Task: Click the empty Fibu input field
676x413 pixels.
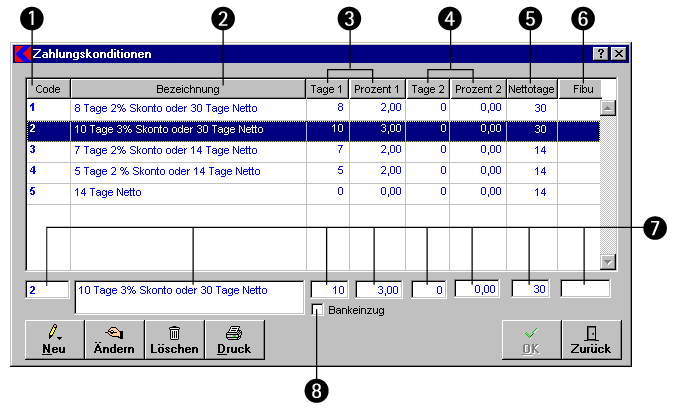Action: point(585,289)
